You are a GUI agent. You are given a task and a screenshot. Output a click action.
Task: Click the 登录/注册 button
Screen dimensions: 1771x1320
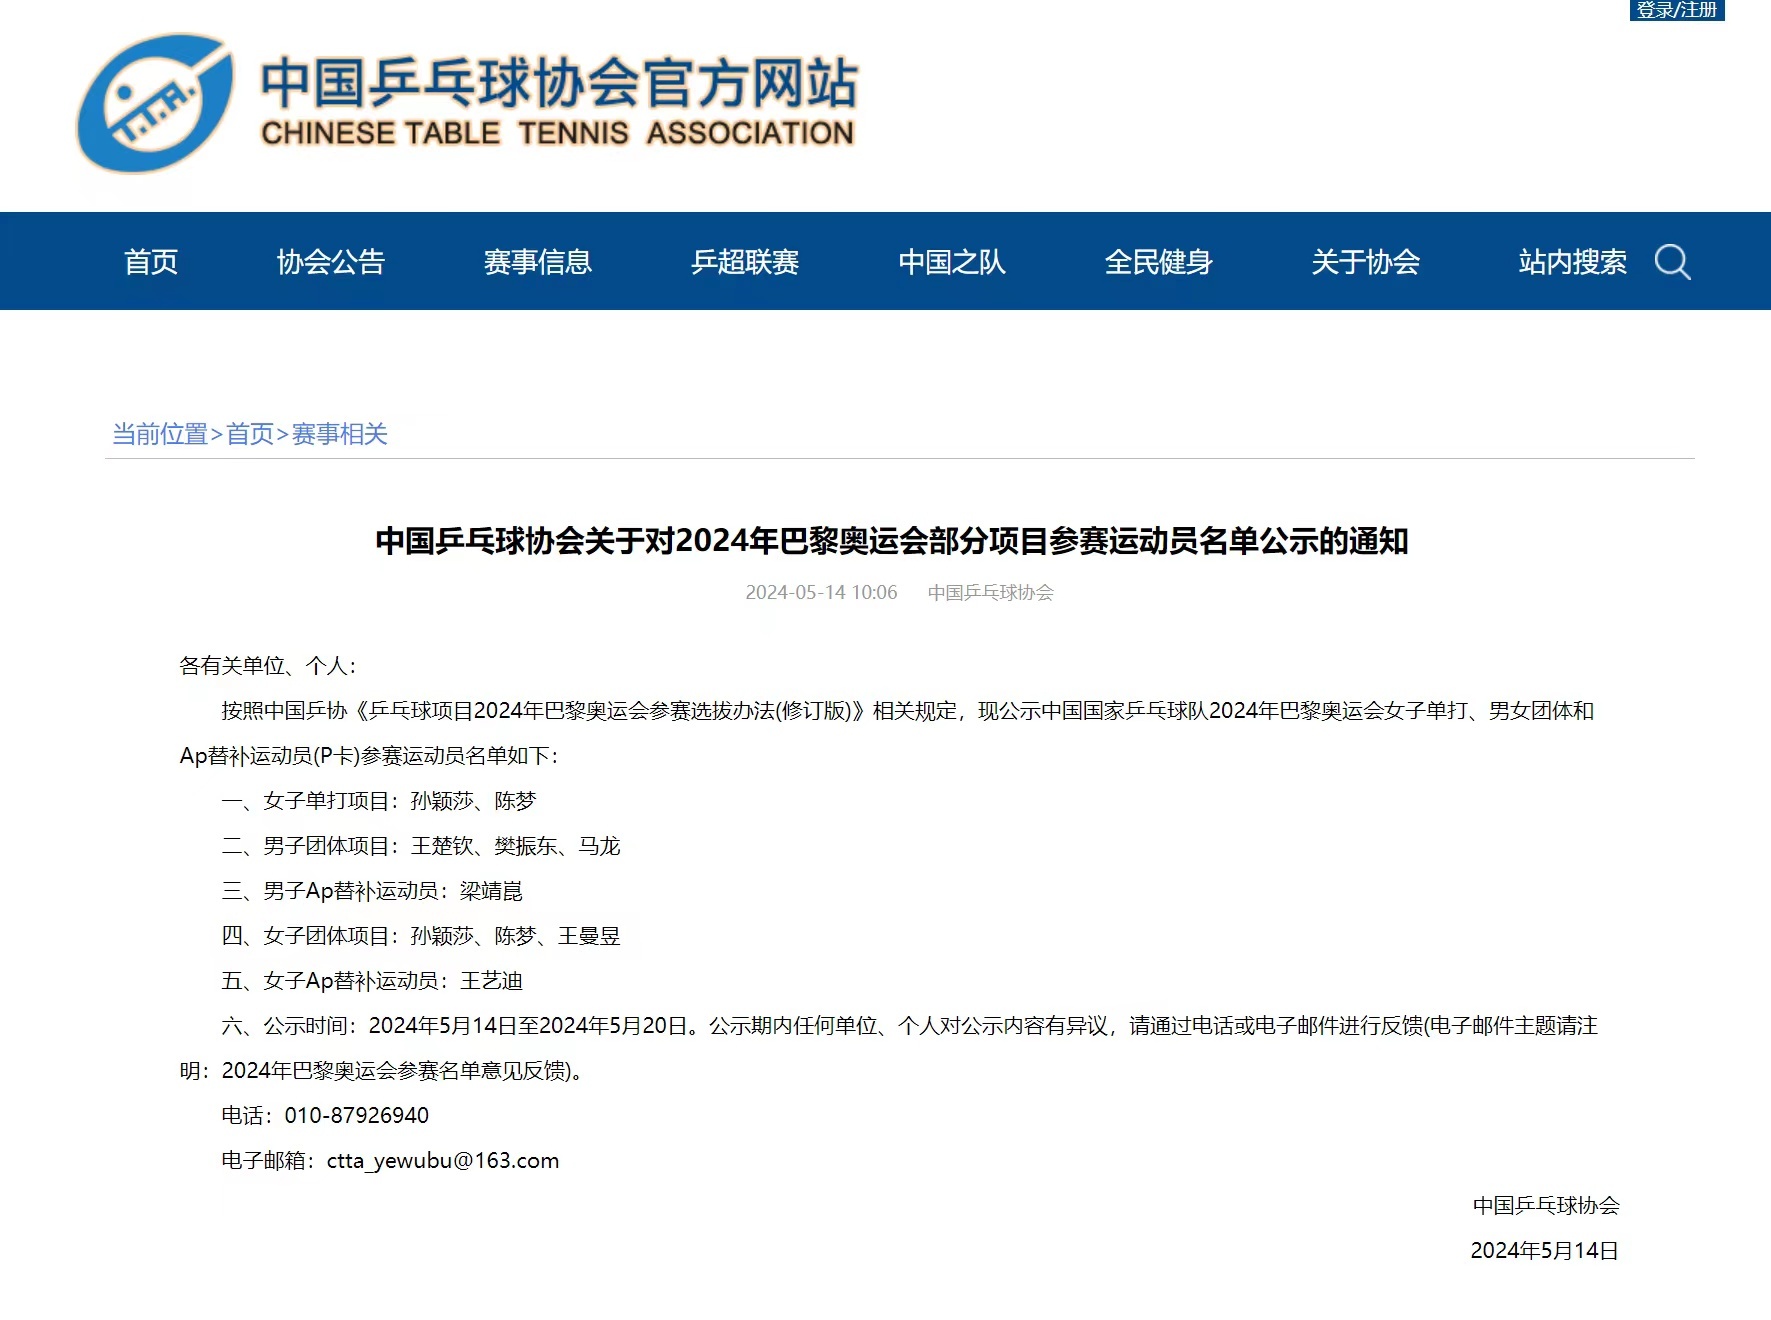1677,10
